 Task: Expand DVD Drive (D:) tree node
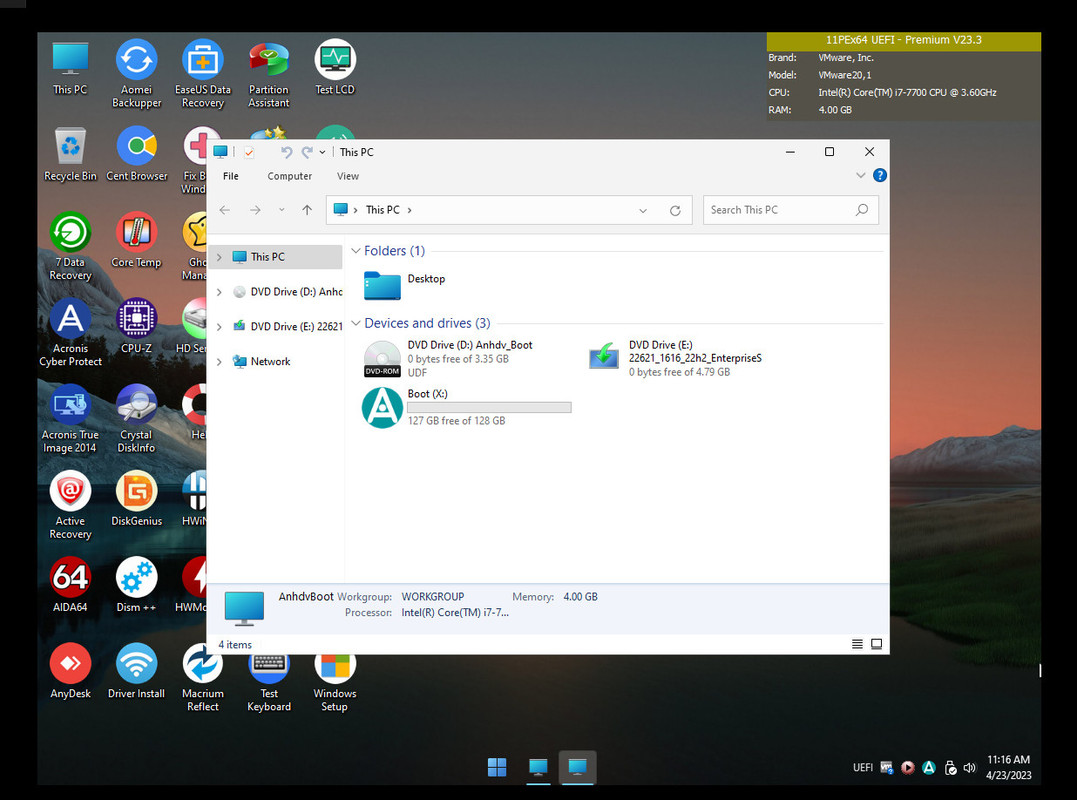tap(219, 292)
